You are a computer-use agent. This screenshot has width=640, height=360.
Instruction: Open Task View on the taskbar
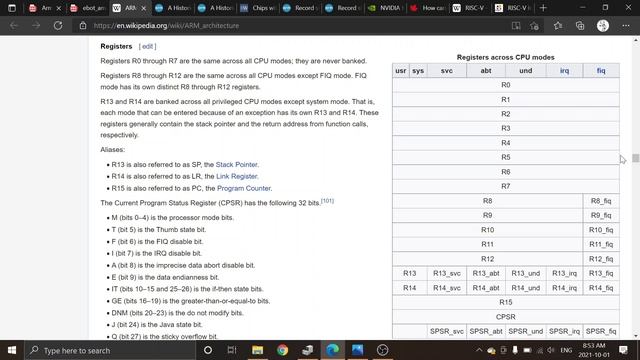[232, 350]
